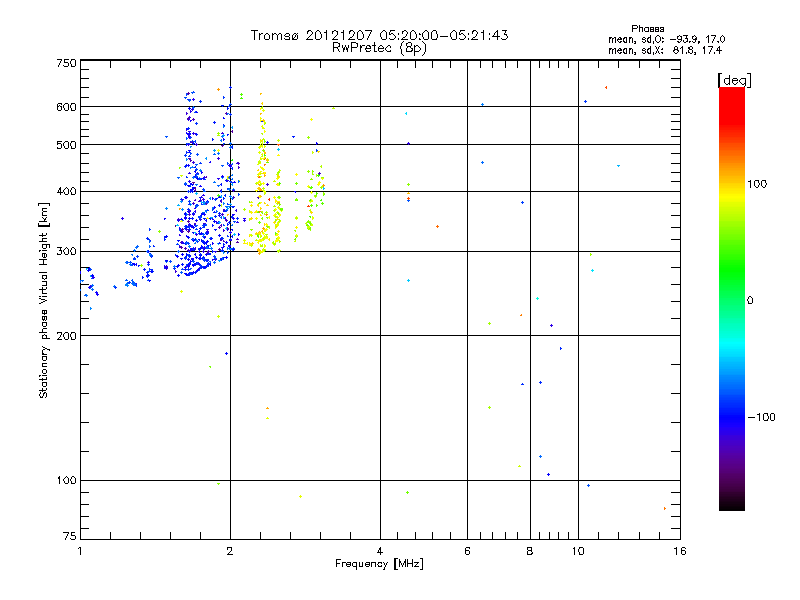This screenshot has width=800, height=600.
Task: Click the y-axis tick label '100'
Action: [x=66, y=481]
